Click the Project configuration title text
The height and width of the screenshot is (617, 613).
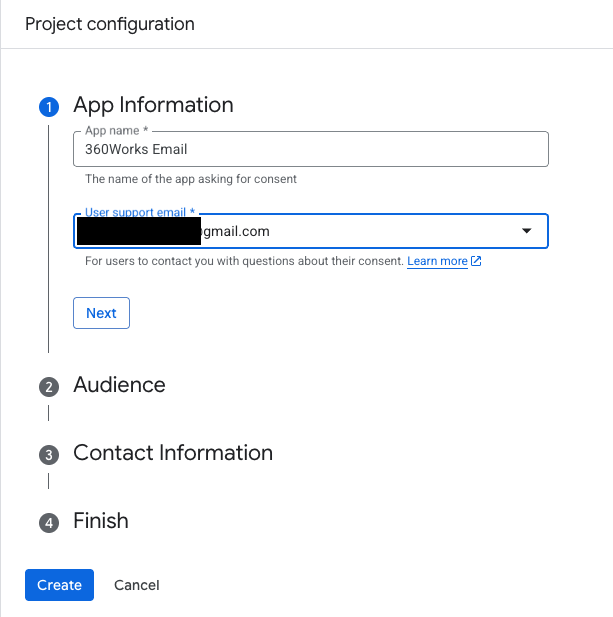coord(110,24)
